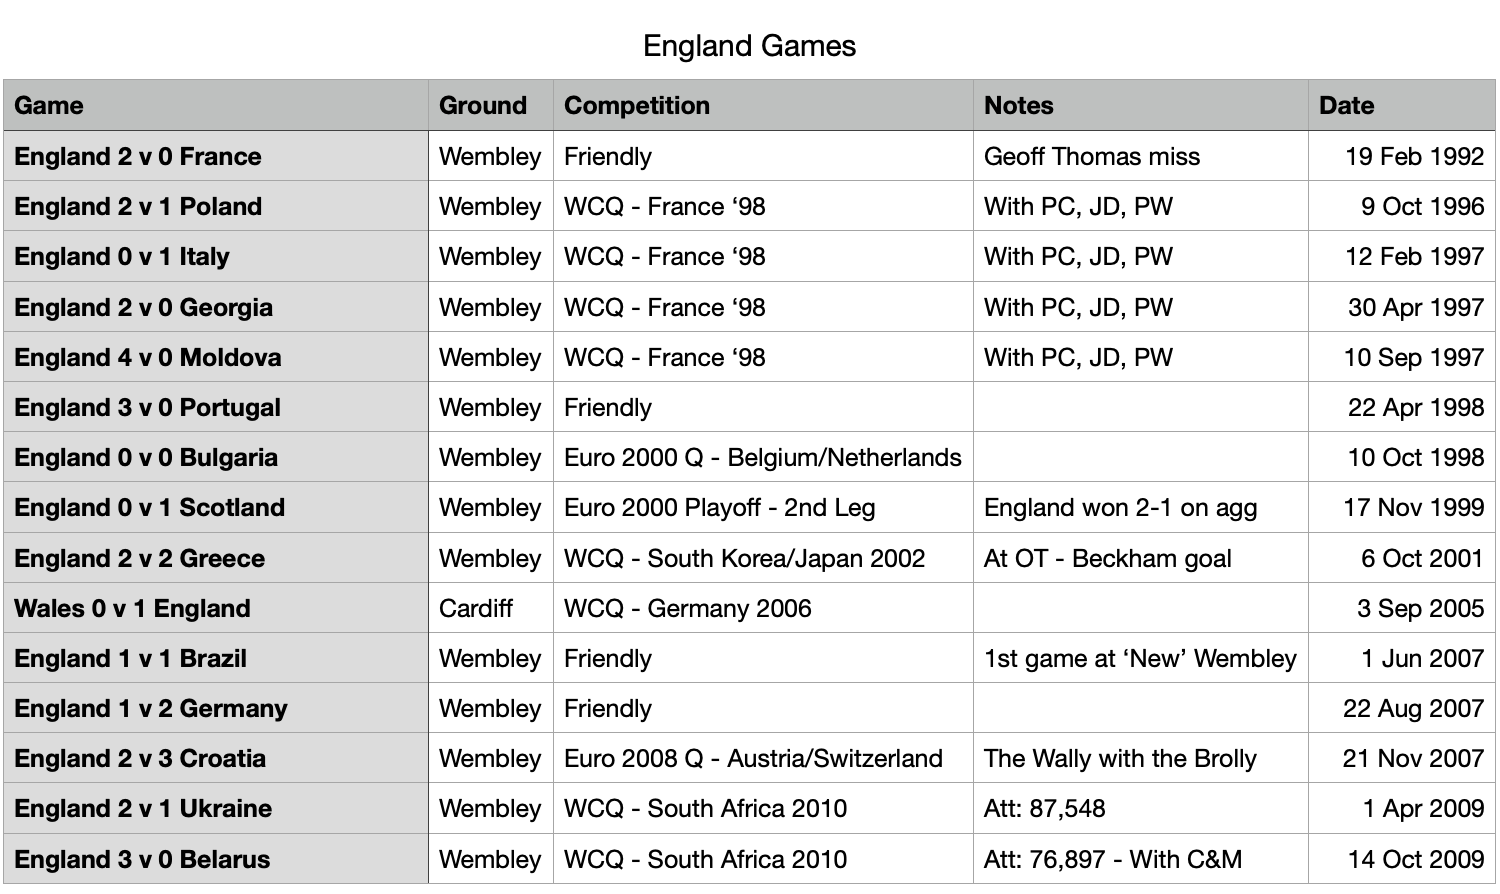The image size is (1500, 894).
Task: Click Euro 2000 Q - Belgium/Netherlands cell
Action: 763,457
